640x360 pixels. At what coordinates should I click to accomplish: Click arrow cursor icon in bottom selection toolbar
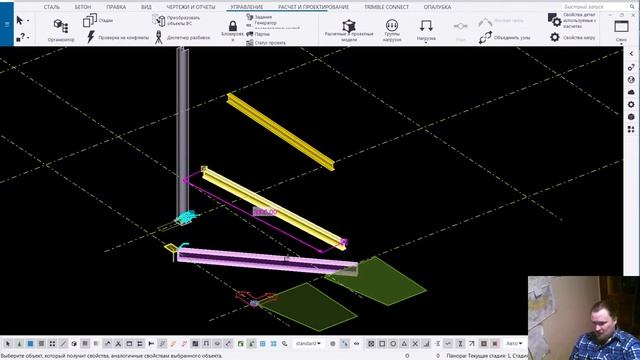click(x=8, y=344)
